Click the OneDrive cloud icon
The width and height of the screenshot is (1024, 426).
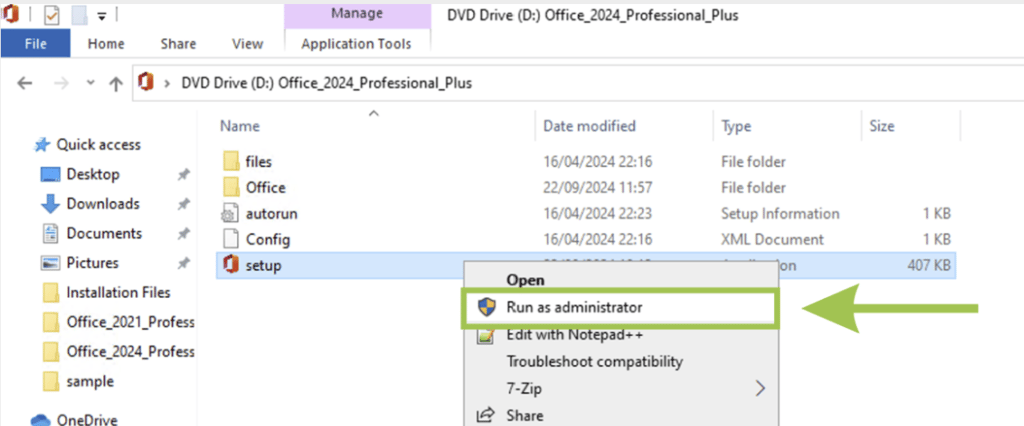(x=40, y=419)
